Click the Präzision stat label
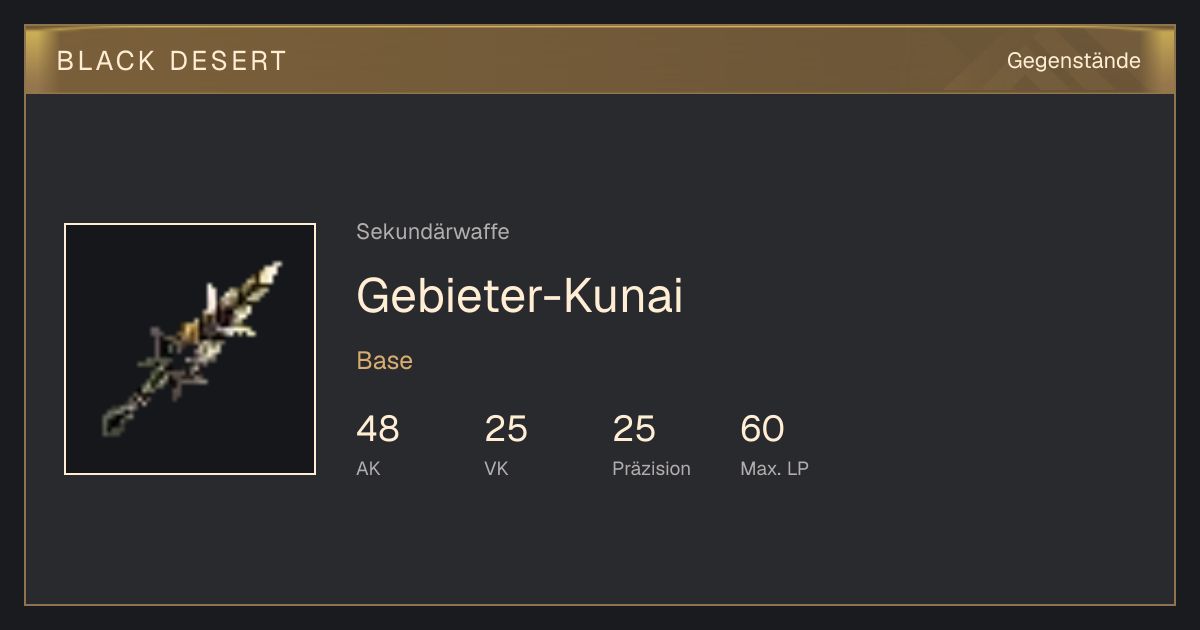This screenshot has height=630, width=1200. [652, 468]
